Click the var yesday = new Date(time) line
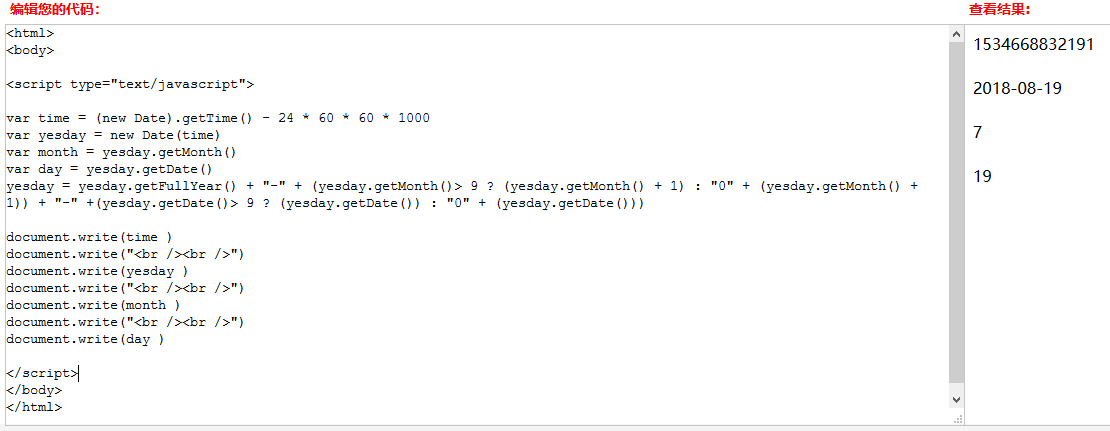 pos(114,135)
